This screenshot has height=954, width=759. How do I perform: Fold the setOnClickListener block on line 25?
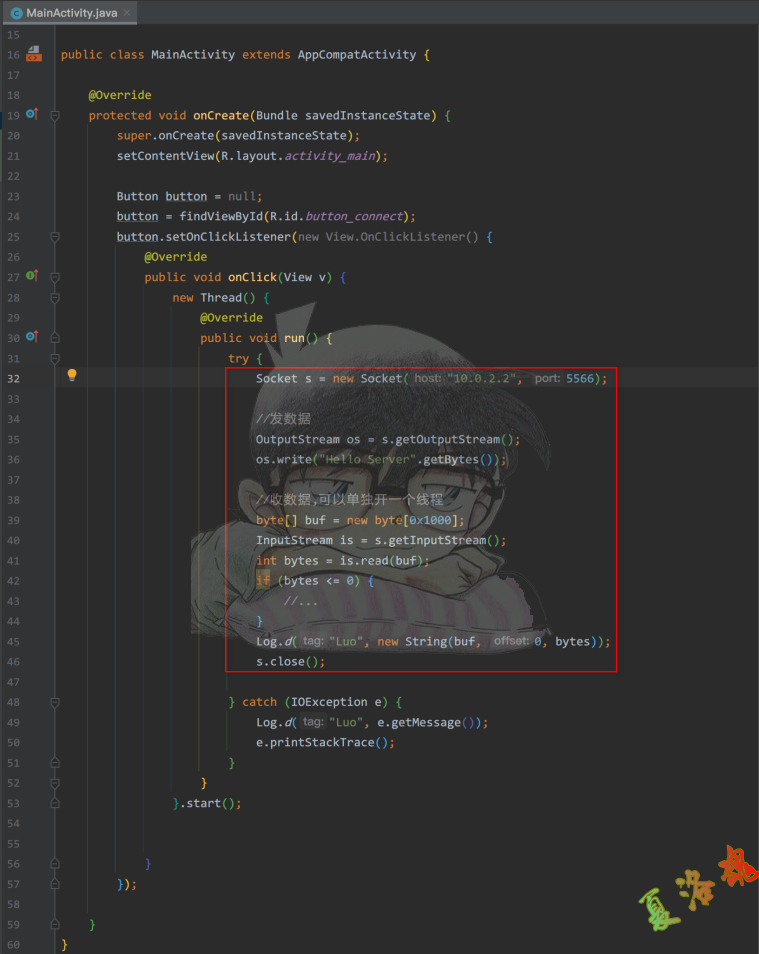click(x=55, y=237)
